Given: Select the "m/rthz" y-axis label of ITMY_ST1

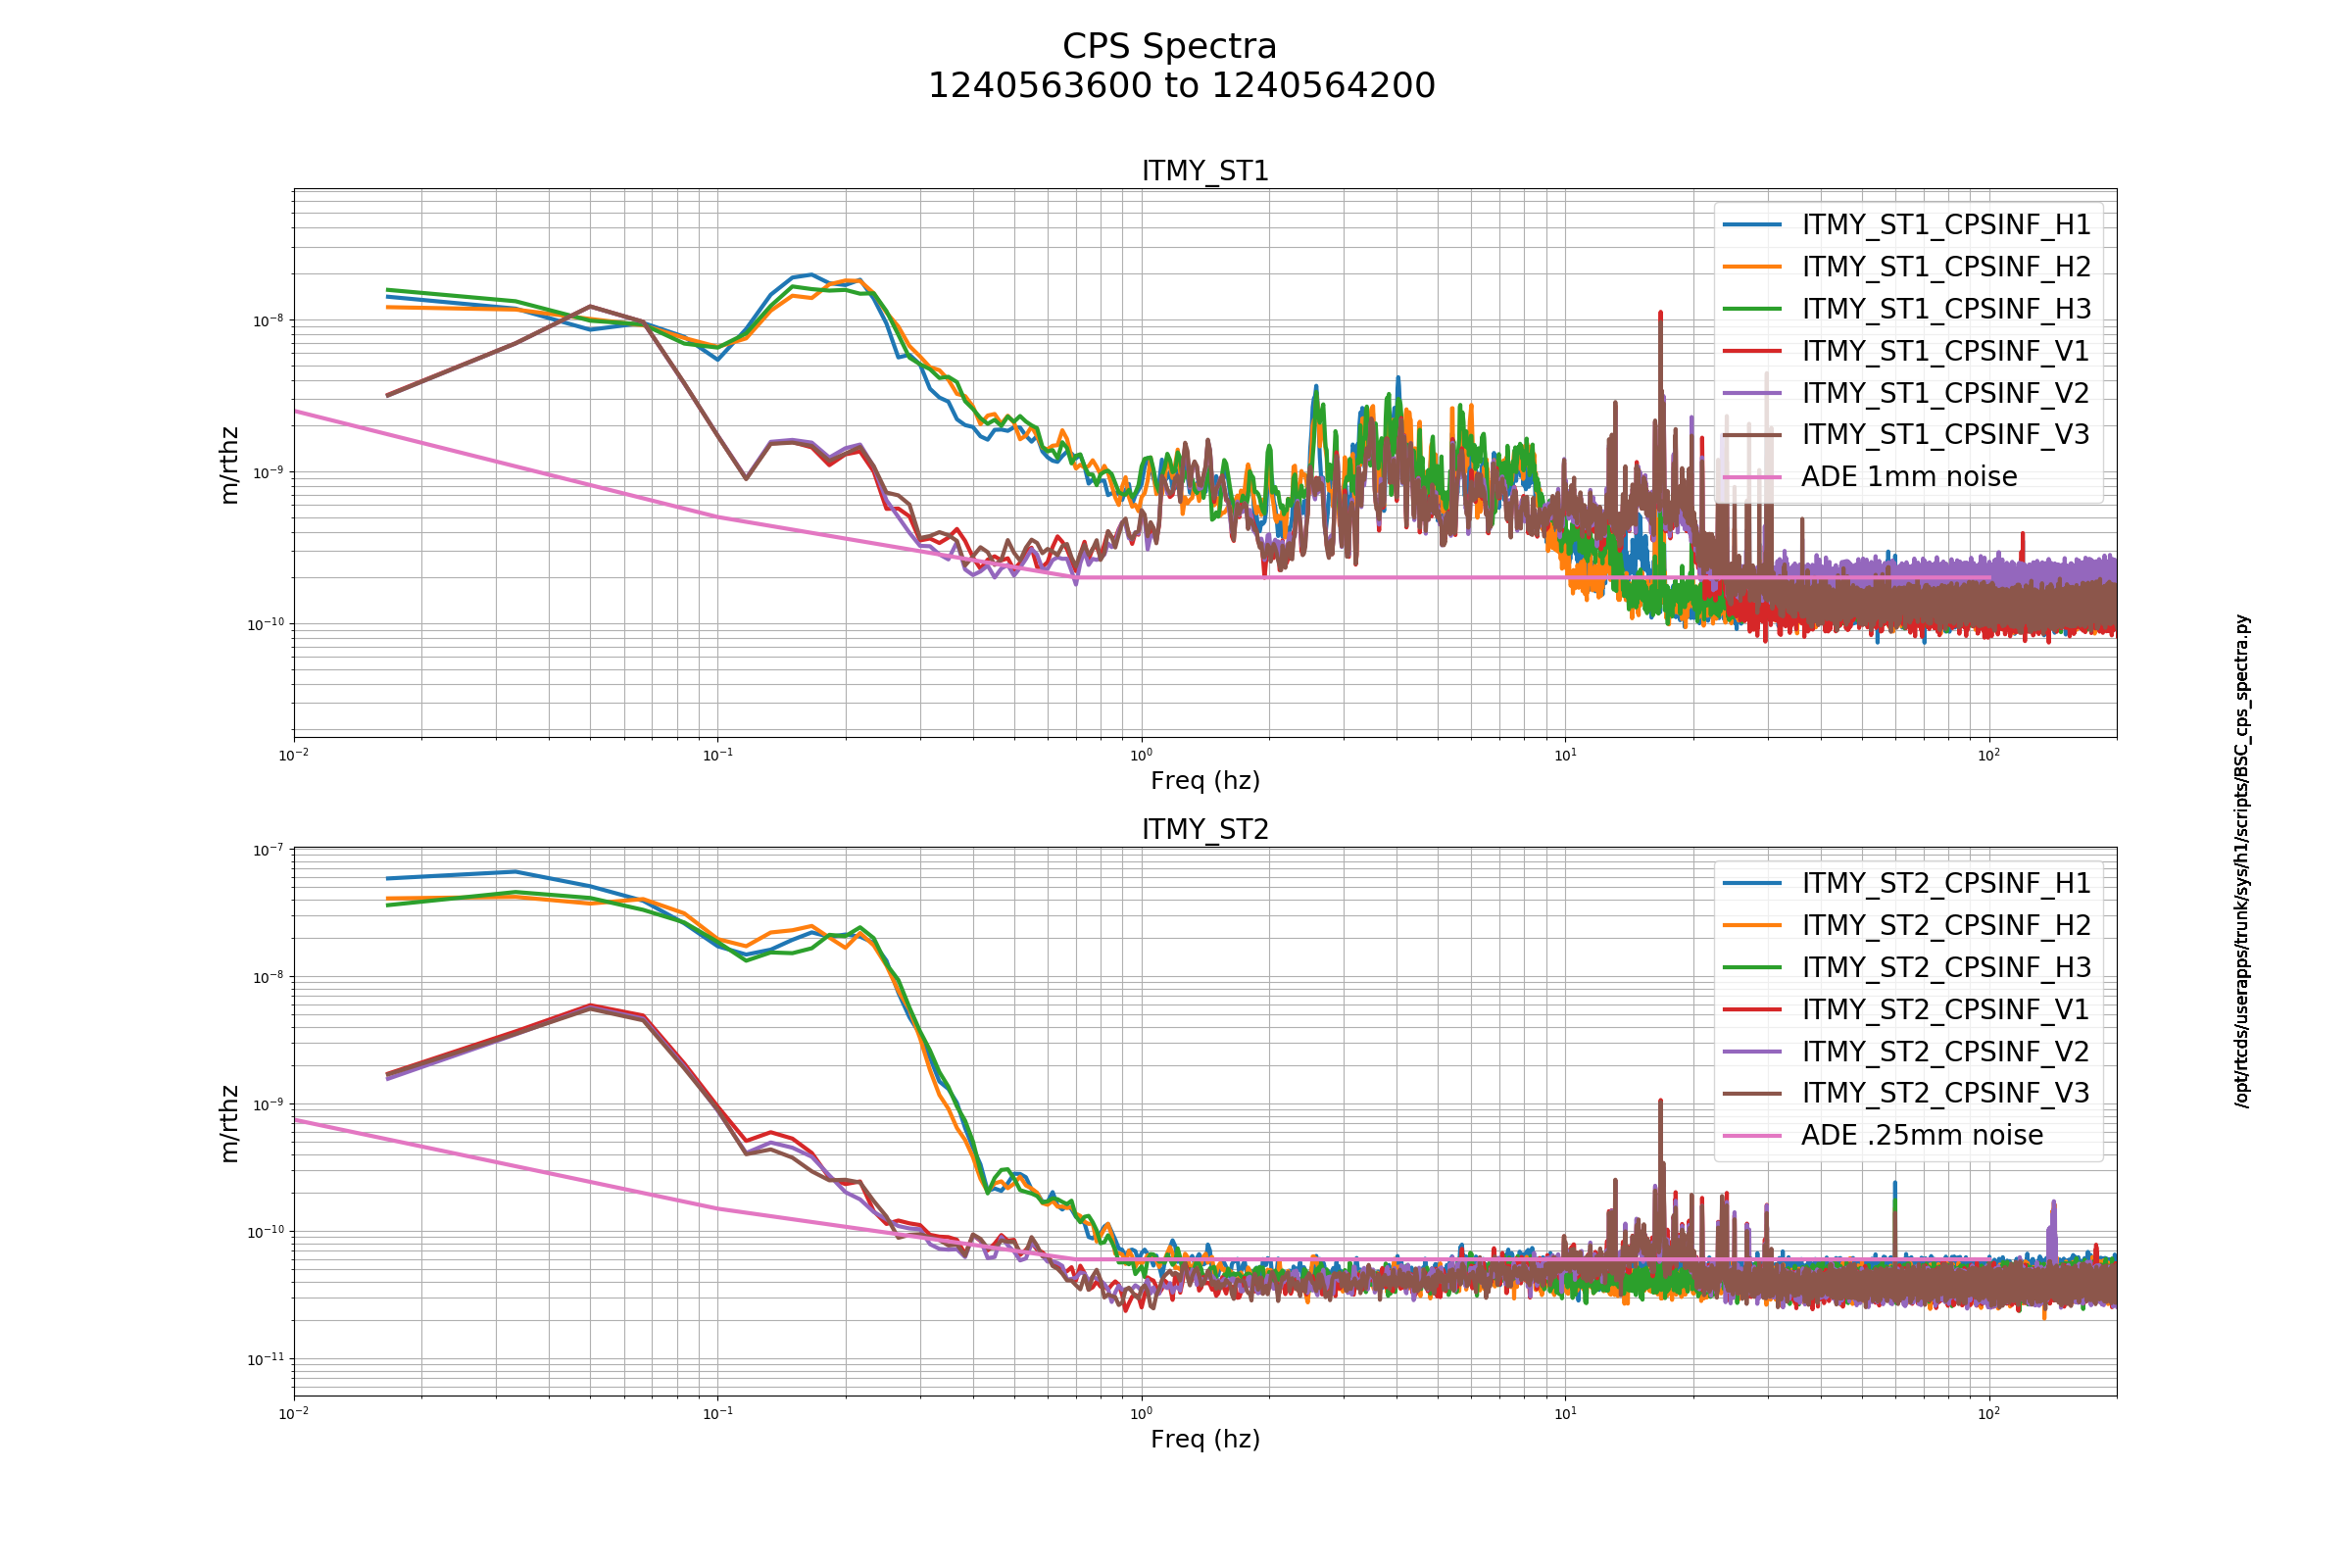Looking at the screenshot, I should (x=230, y=465).
